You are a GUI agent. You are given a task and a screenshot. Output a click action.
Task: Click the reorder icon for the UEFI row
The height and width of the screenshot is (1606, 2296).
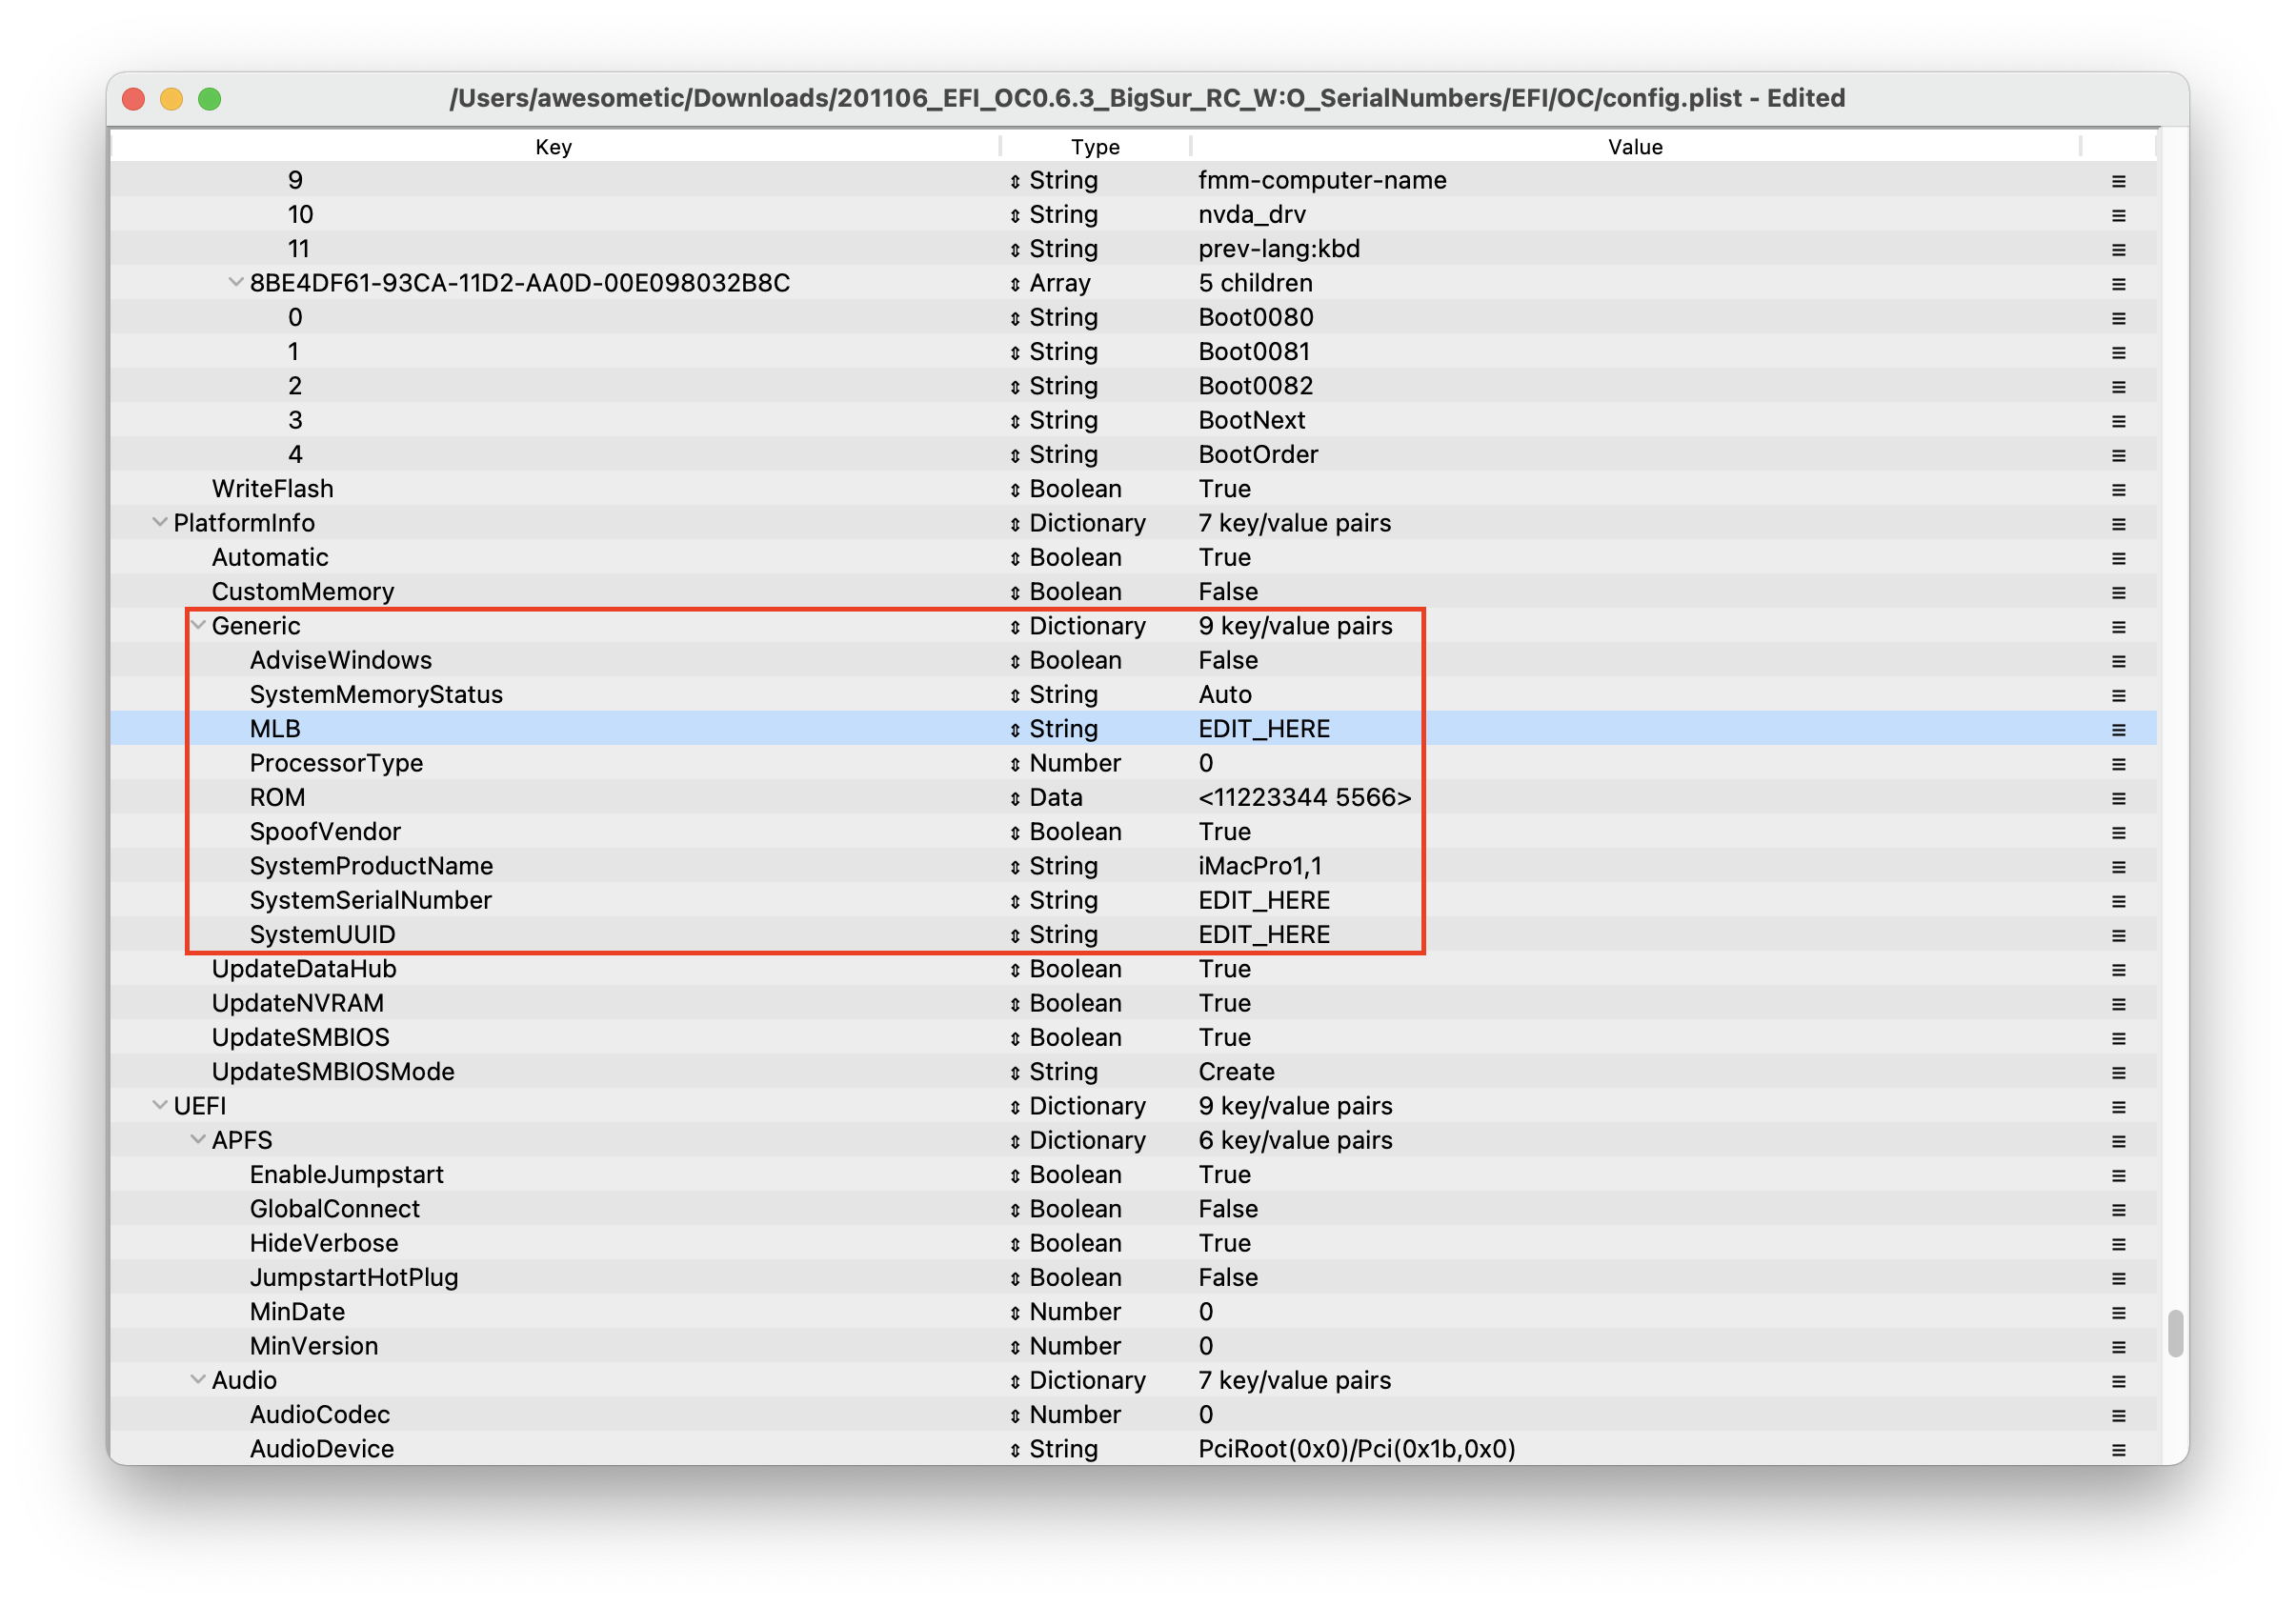tap(2118, 1107)
